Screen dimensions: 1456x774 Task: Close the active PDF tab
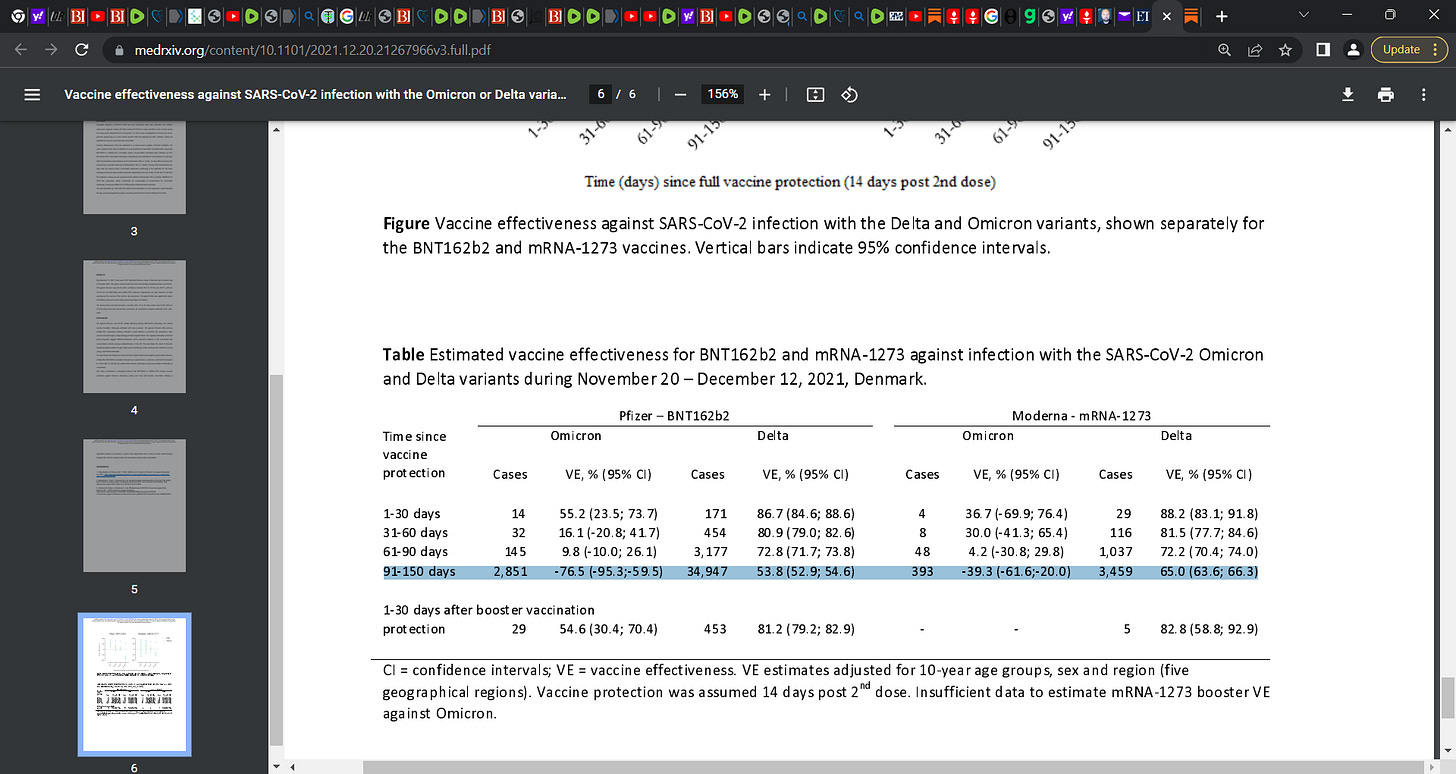click(x=1166, y=16)
